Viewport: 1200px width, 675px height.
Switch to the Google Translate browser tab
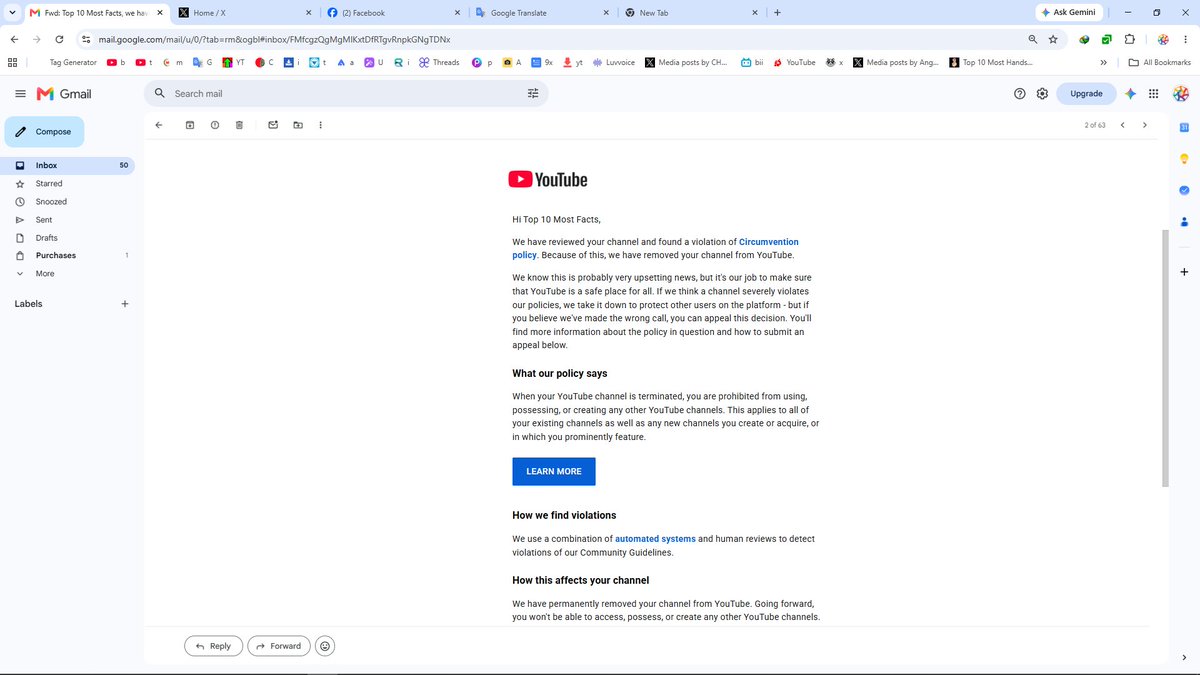click(x=540, y=13)
